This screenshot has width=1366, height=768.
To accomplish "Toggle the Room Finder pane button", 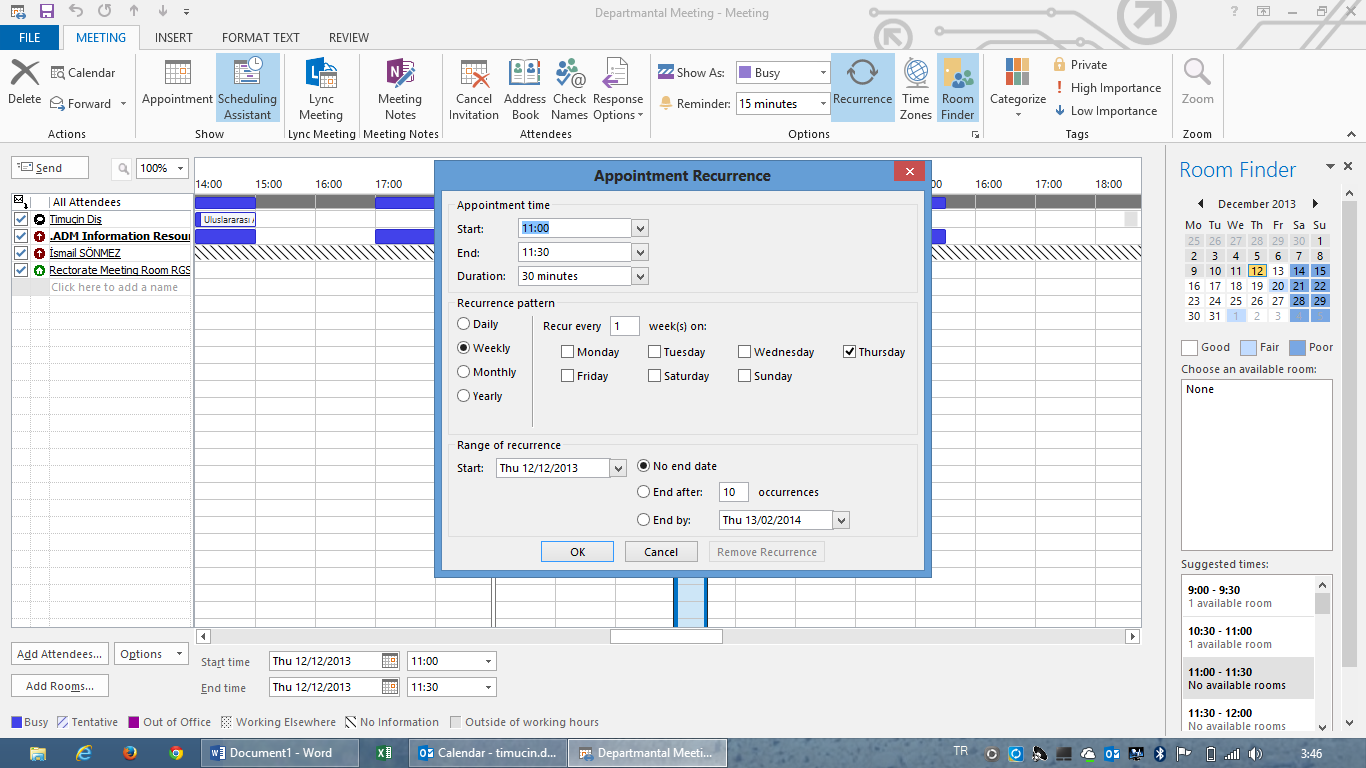I will (x=957, y=88).
